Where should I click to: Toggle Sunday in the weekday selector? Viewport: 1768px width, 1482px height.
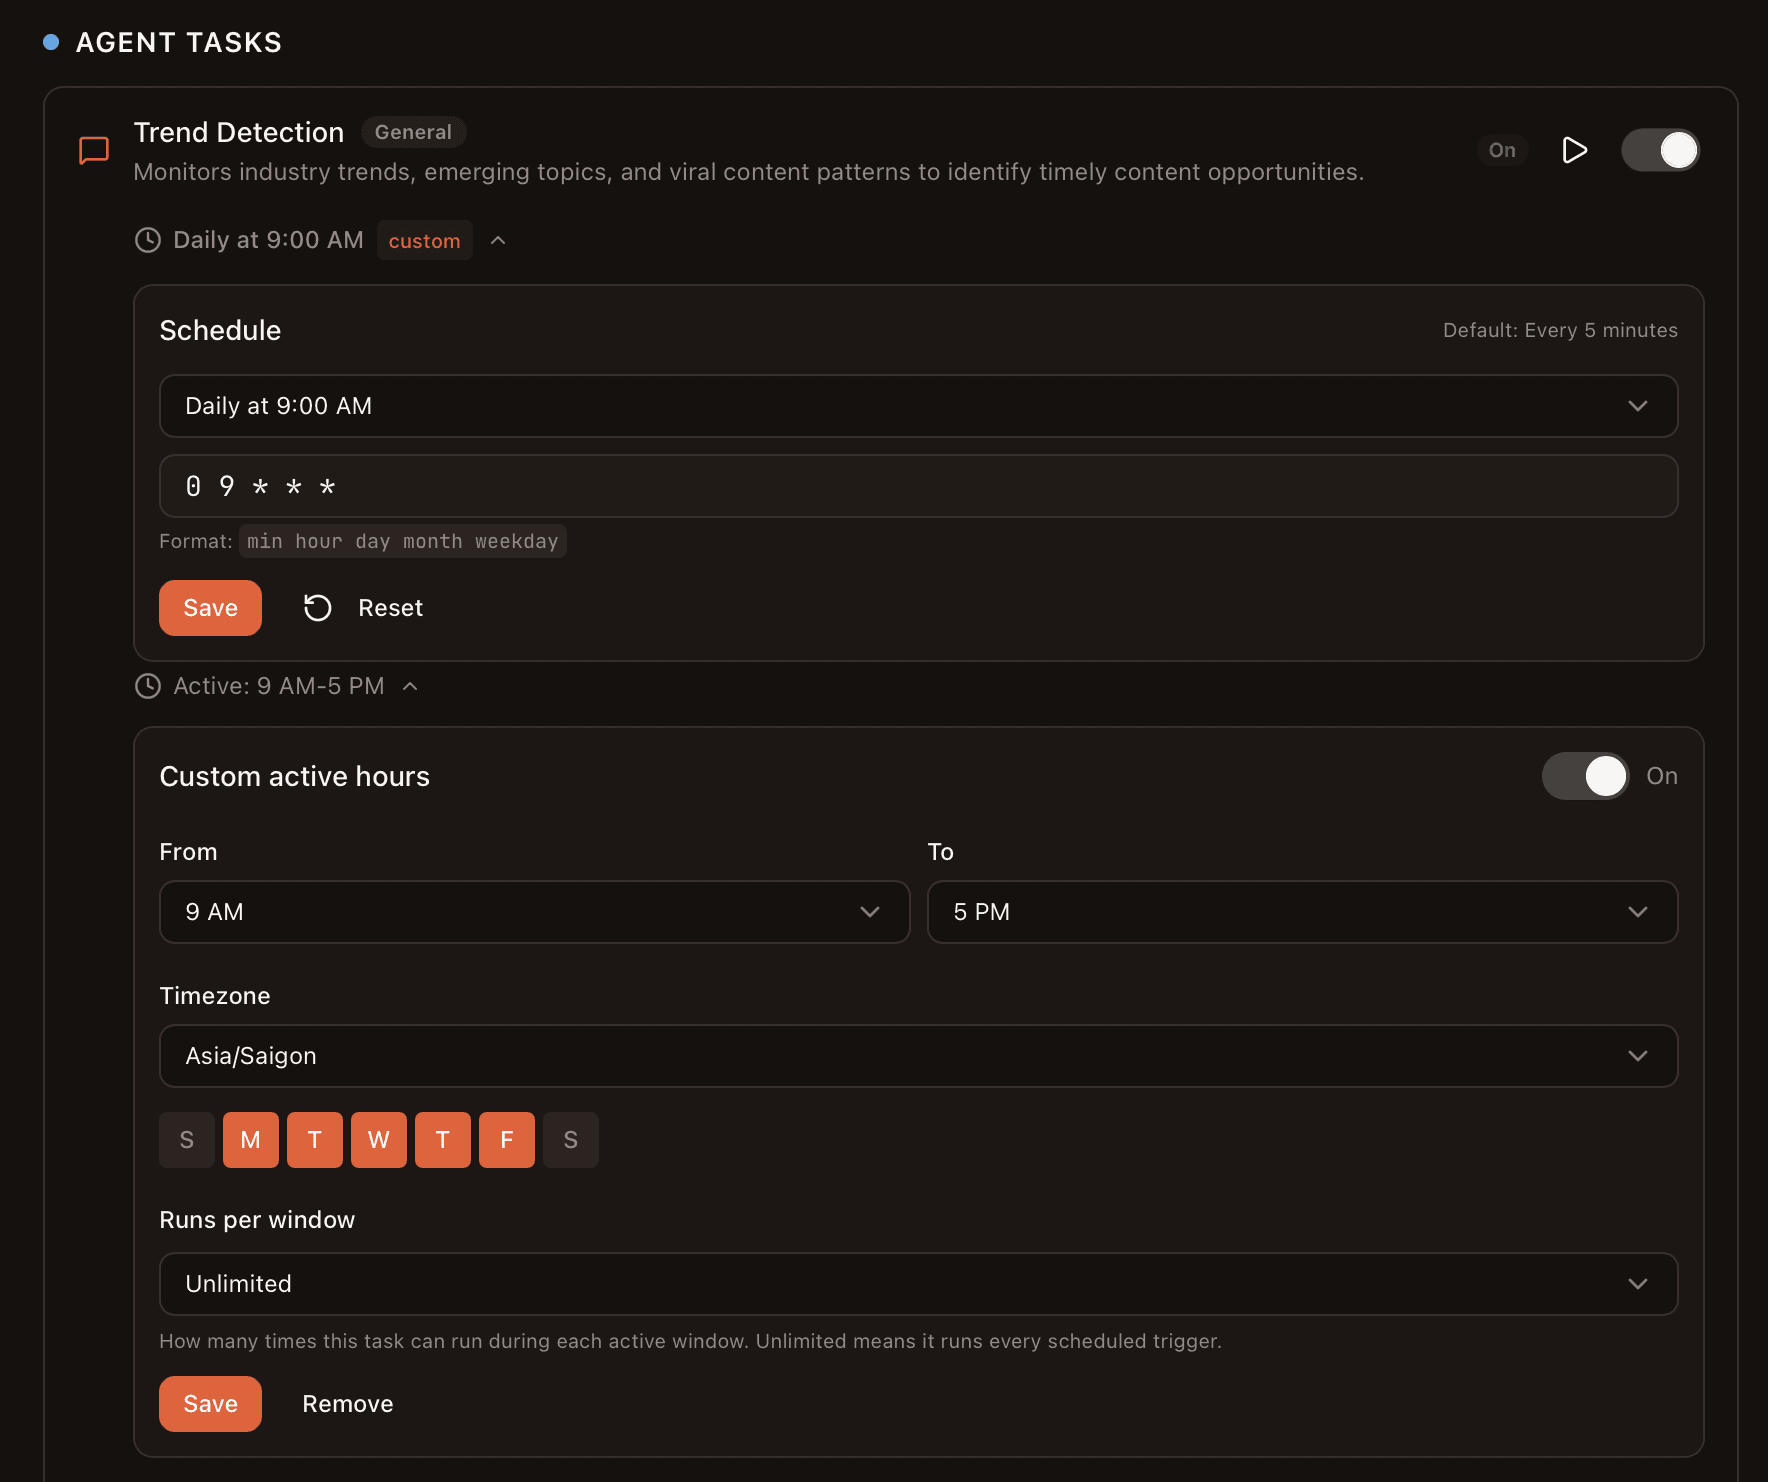pos(187,1140)
